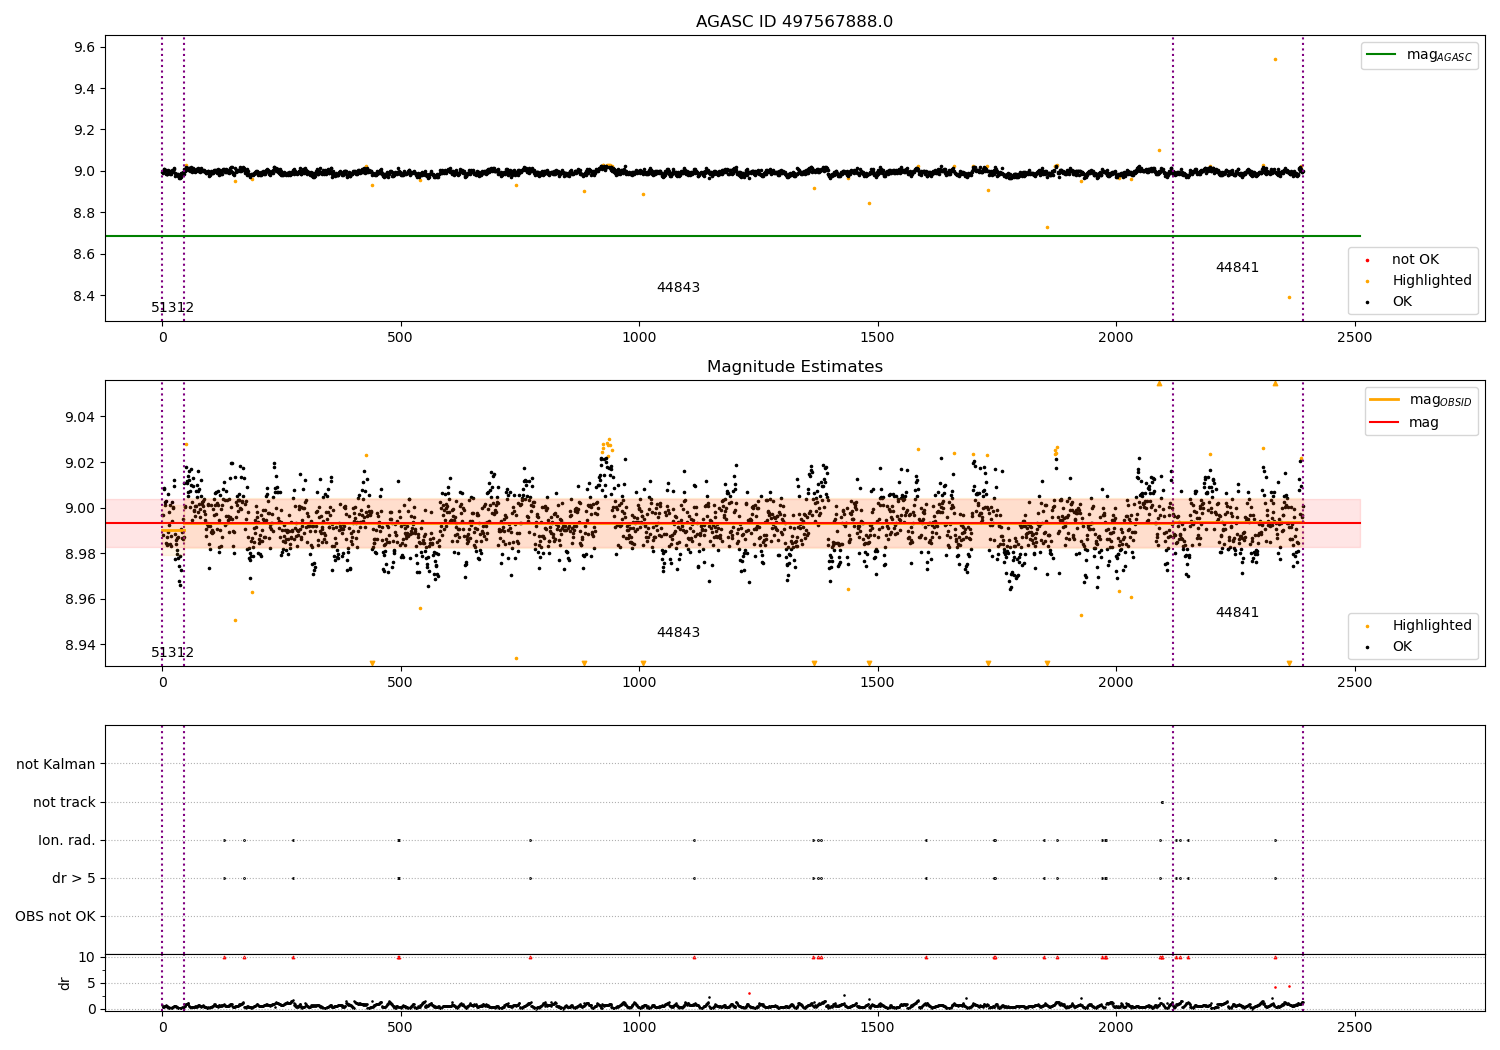Click the 1000 x-axis tick of middle plot
Screen dimensions: 1500x1050
click(639, 683)
